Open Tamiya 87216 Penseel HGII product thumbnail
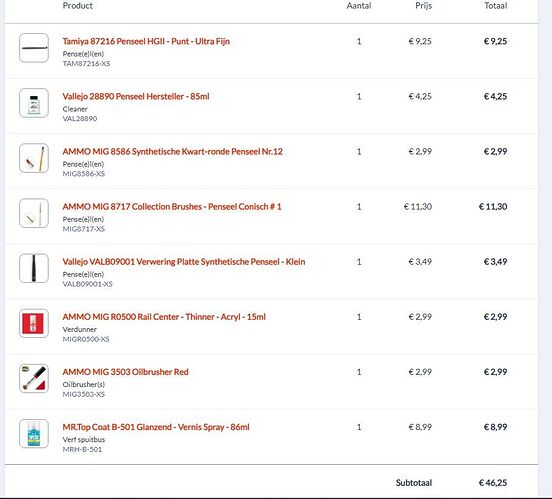This screenshot has height=499, width=552. coord(34,48)
